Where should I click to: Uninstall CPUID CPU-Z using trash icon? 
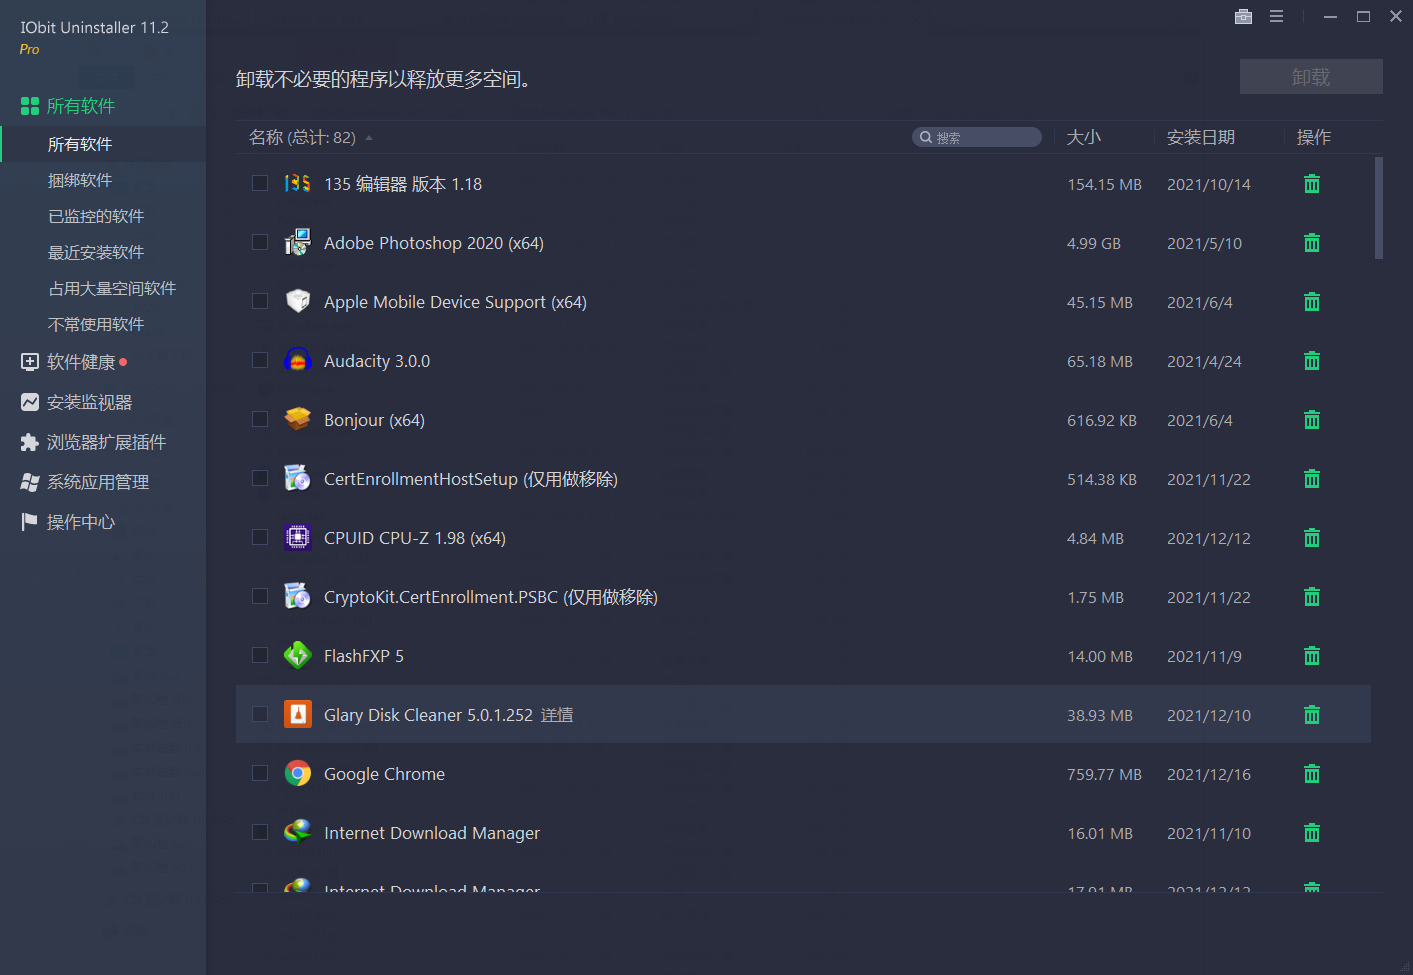pyautogui.click(x=1312, y=538)
